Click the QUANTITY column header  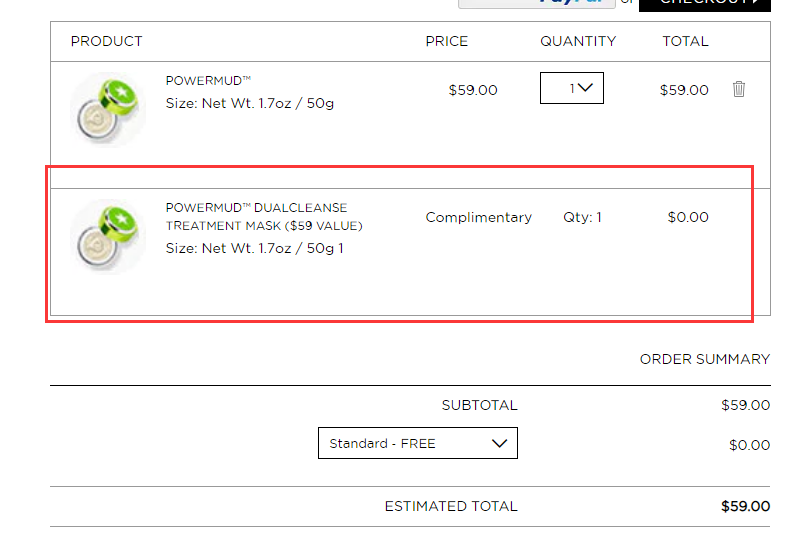[578, 41]
